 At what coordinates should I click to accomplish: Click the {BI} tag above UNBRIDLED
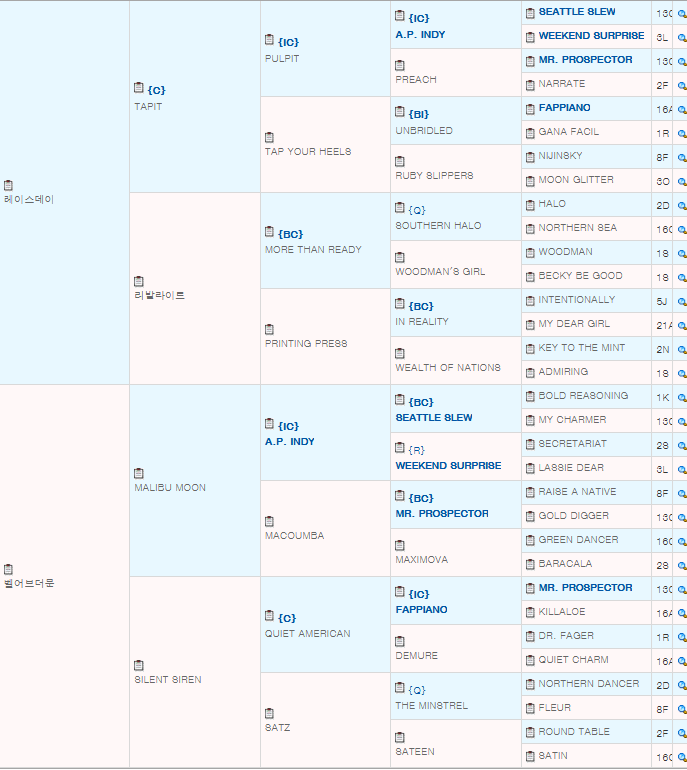(x=418, y=114)
